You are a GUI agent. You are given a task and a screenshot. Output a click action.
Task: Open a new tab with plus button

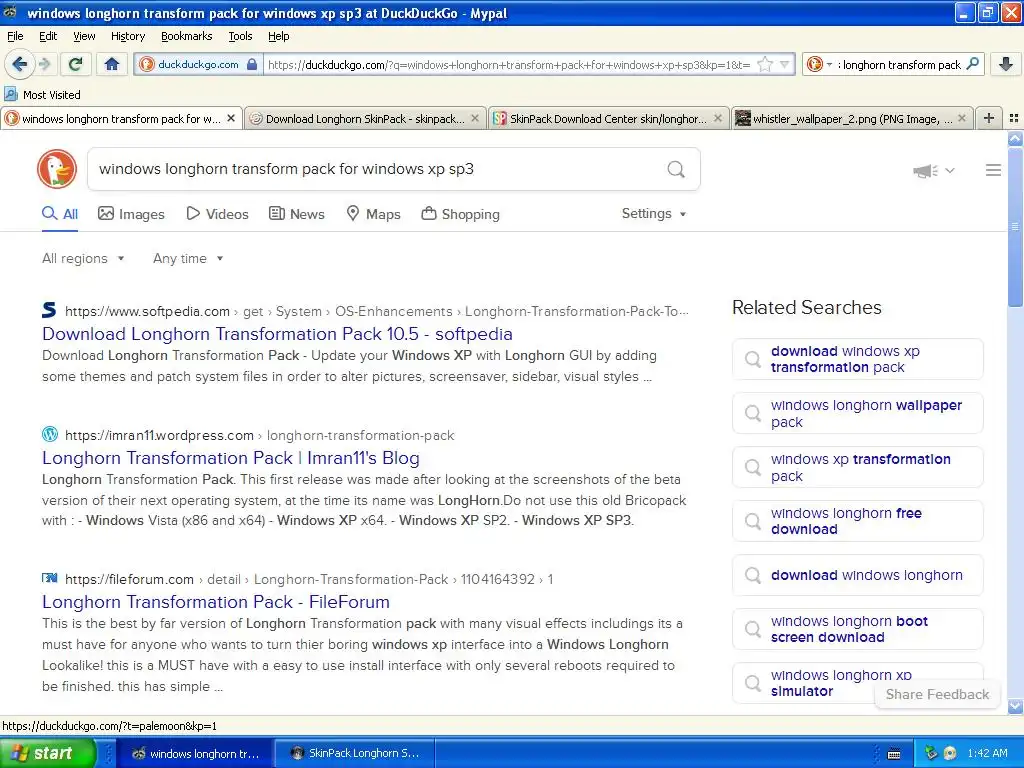coord(989,118)
